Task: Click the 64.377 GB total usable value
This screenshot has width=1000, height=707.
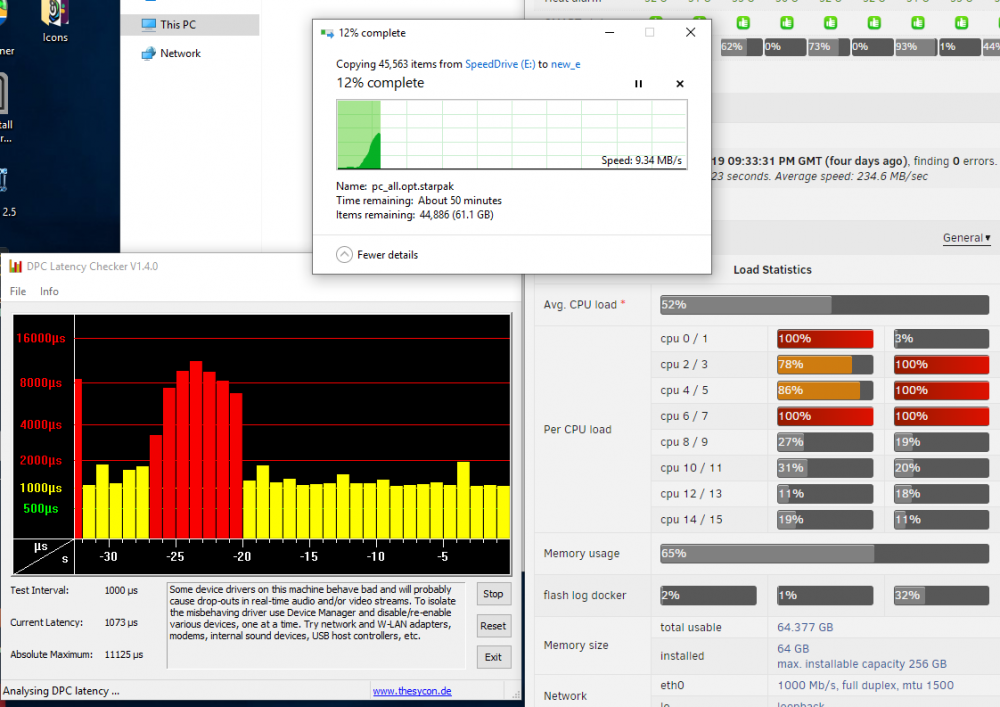Action: pos(805,627)
